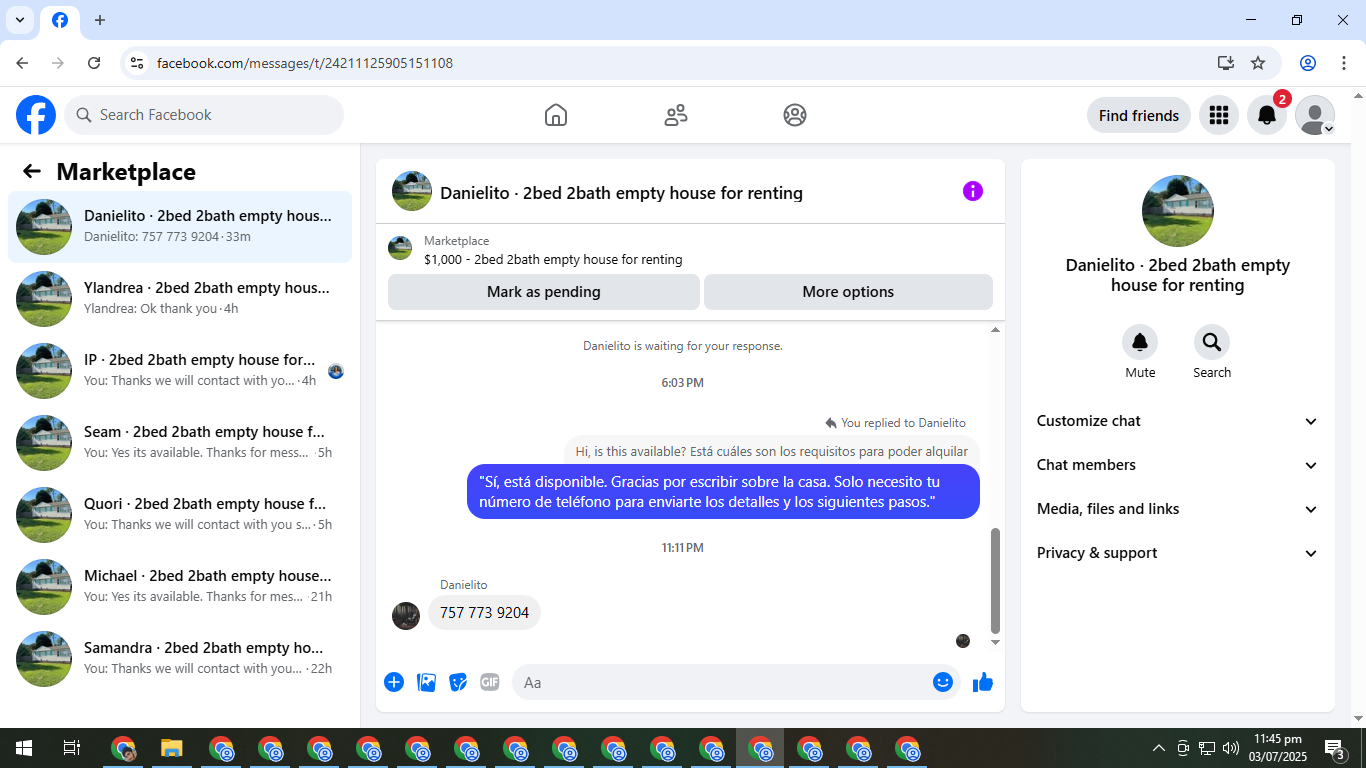Choose a GIF from the composer
The image size is (1366, 768).
[x=490, y=682]
